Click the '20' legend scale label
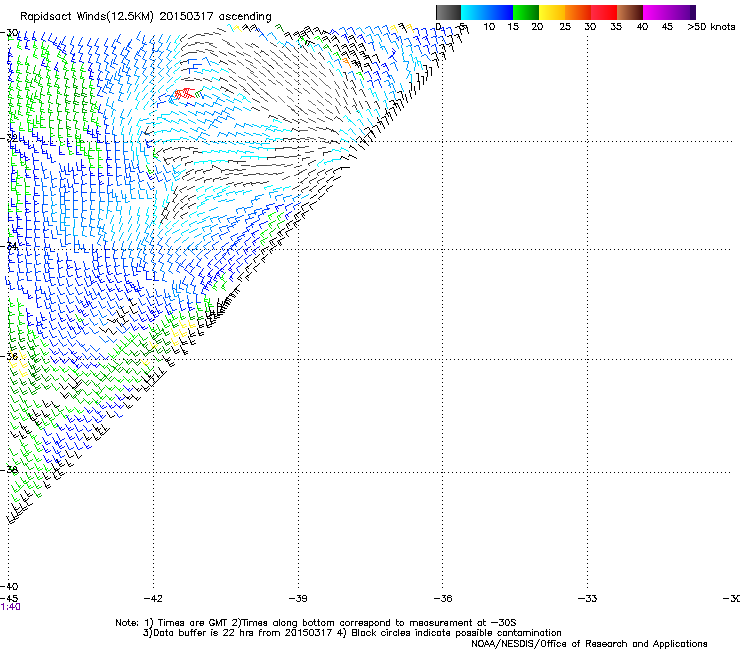740x650 pixels. [537, 27]
